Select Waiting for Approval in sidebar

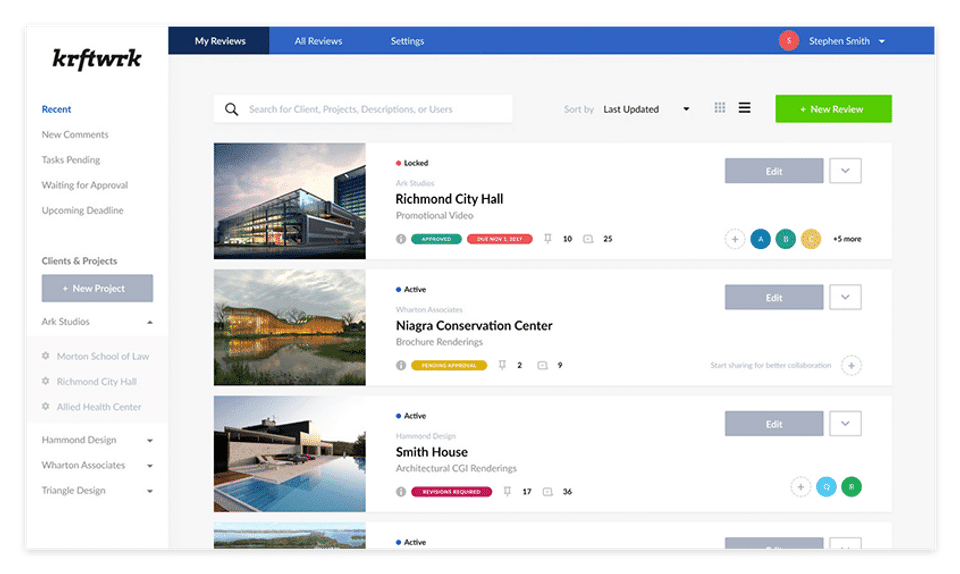coord(84,185)
